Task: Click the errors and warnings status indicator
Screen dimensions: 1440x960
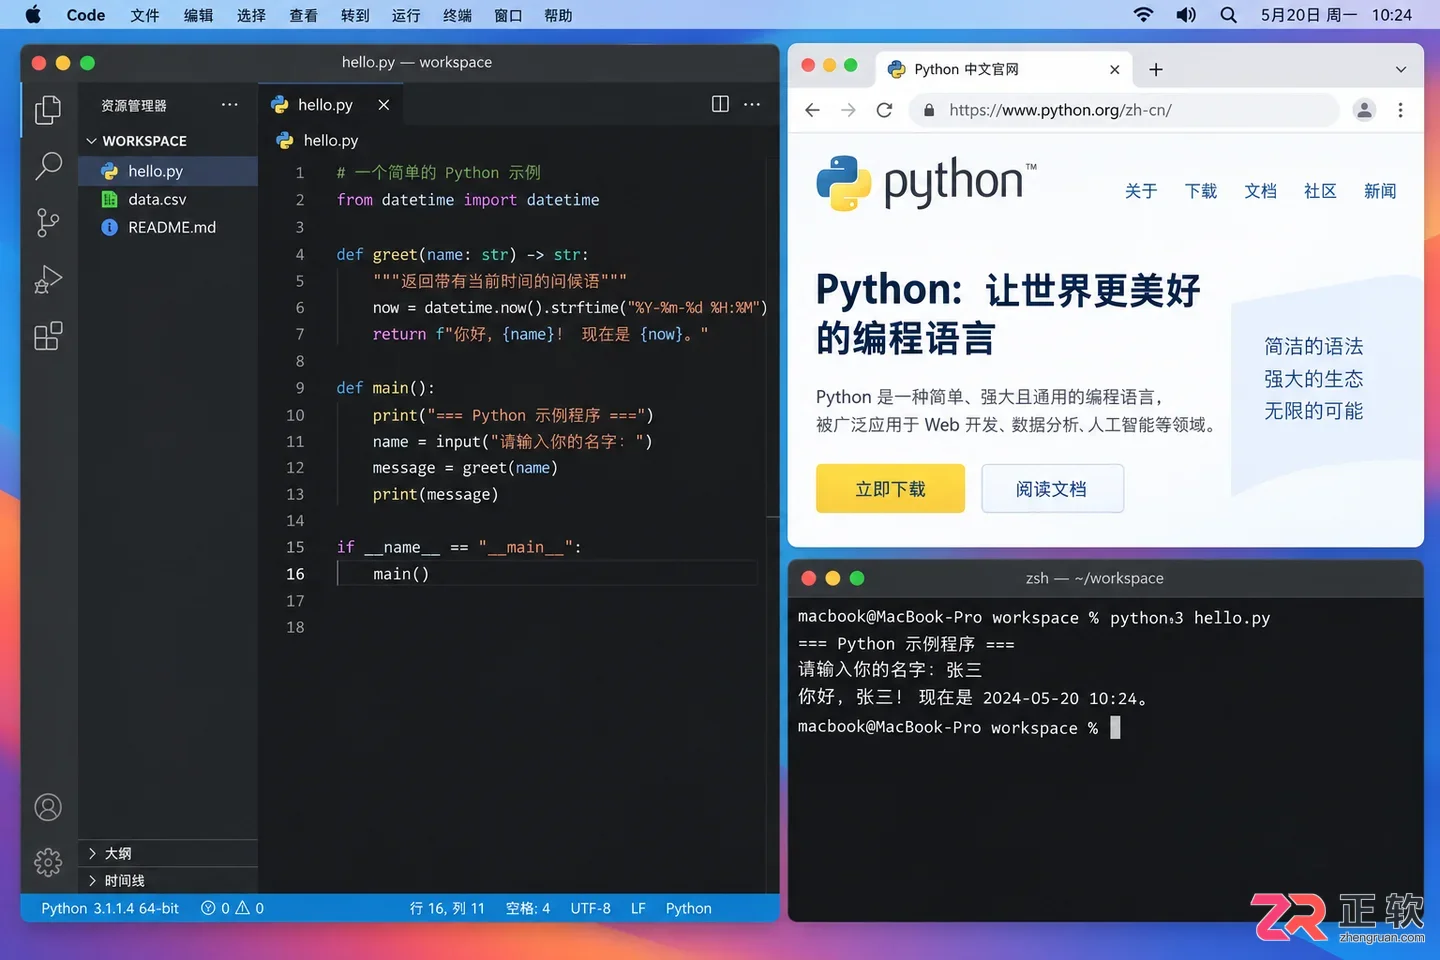Action: coord(233,908)
